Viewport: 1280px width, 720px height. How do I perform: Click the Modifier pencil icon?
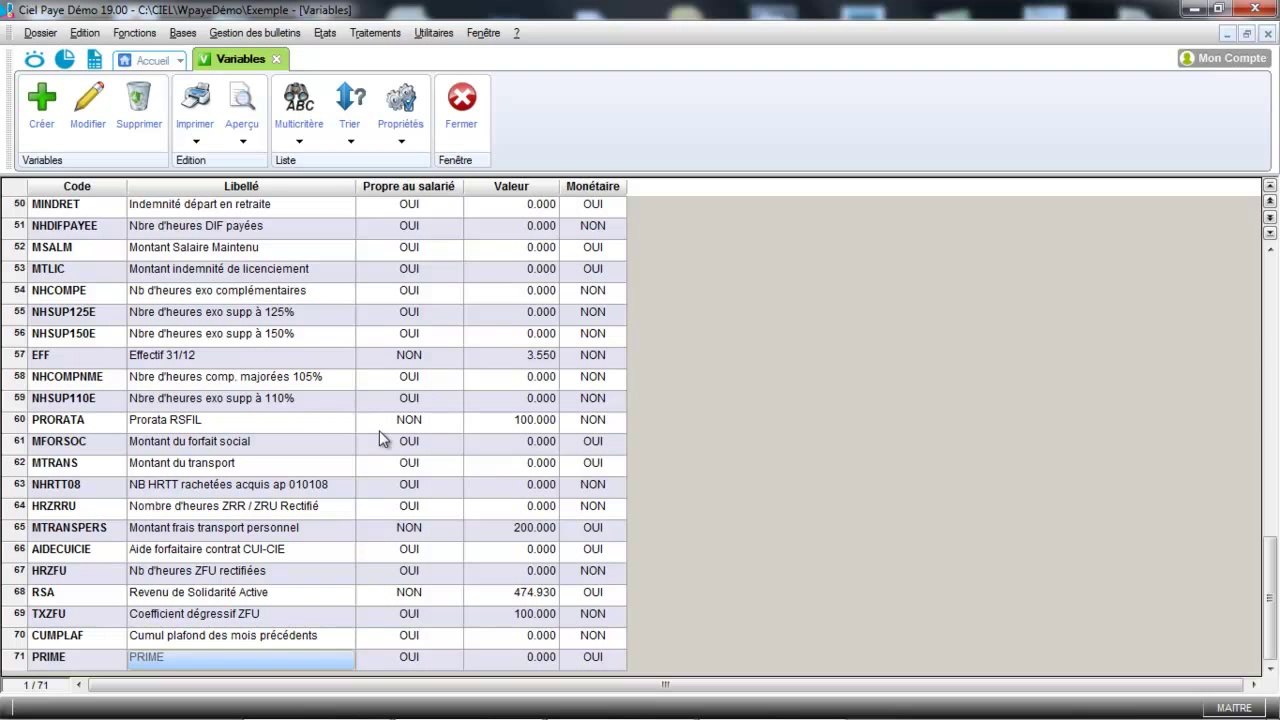[x=88, y=97]
